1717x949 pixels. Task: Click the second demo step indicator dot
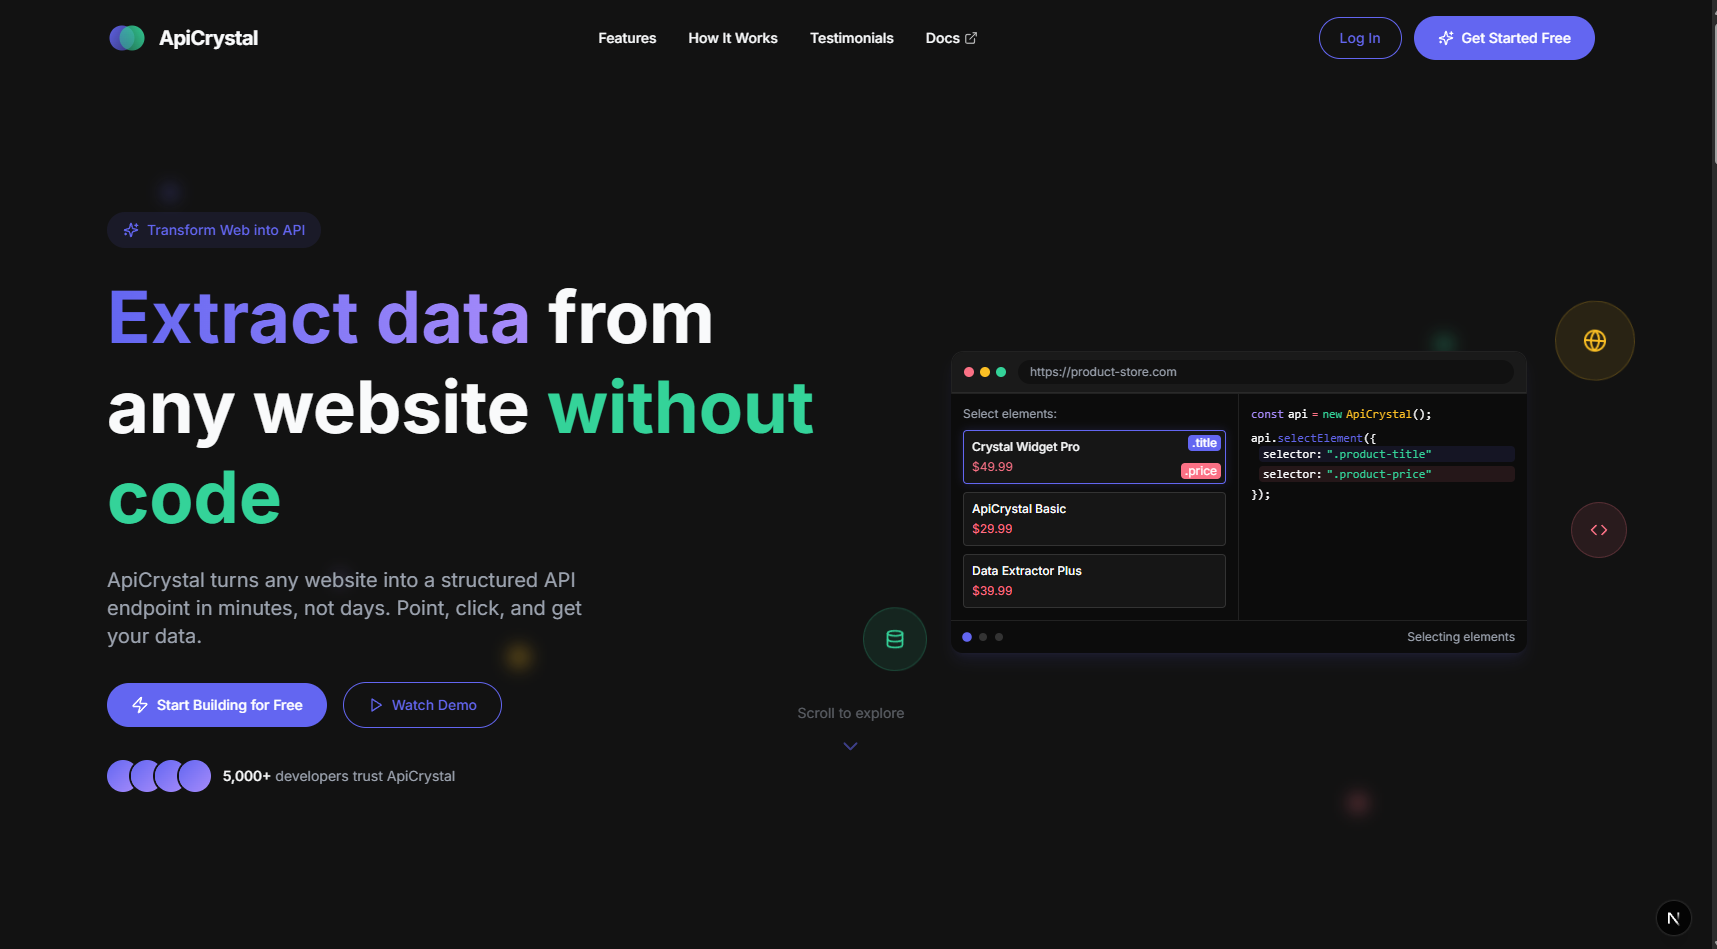click(983, 637)
